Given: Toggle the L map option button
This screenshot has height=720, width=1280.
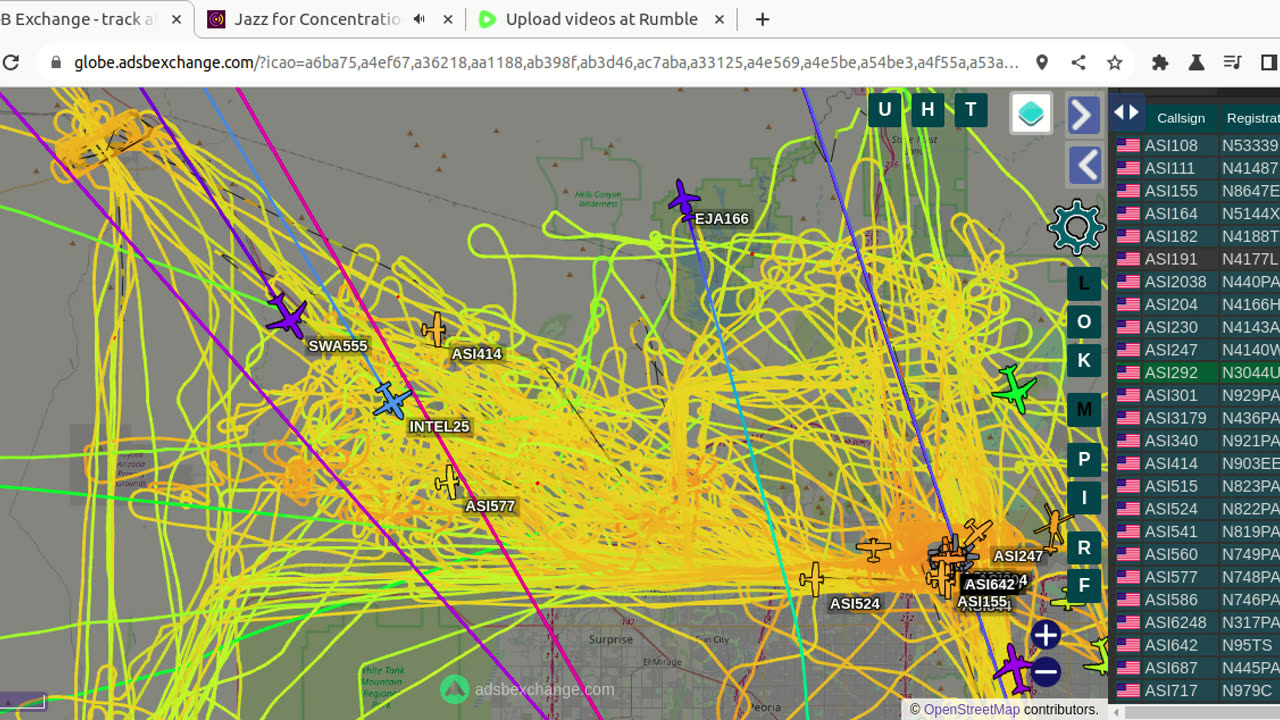Looking at the screenshot, I should point(1084,283).
